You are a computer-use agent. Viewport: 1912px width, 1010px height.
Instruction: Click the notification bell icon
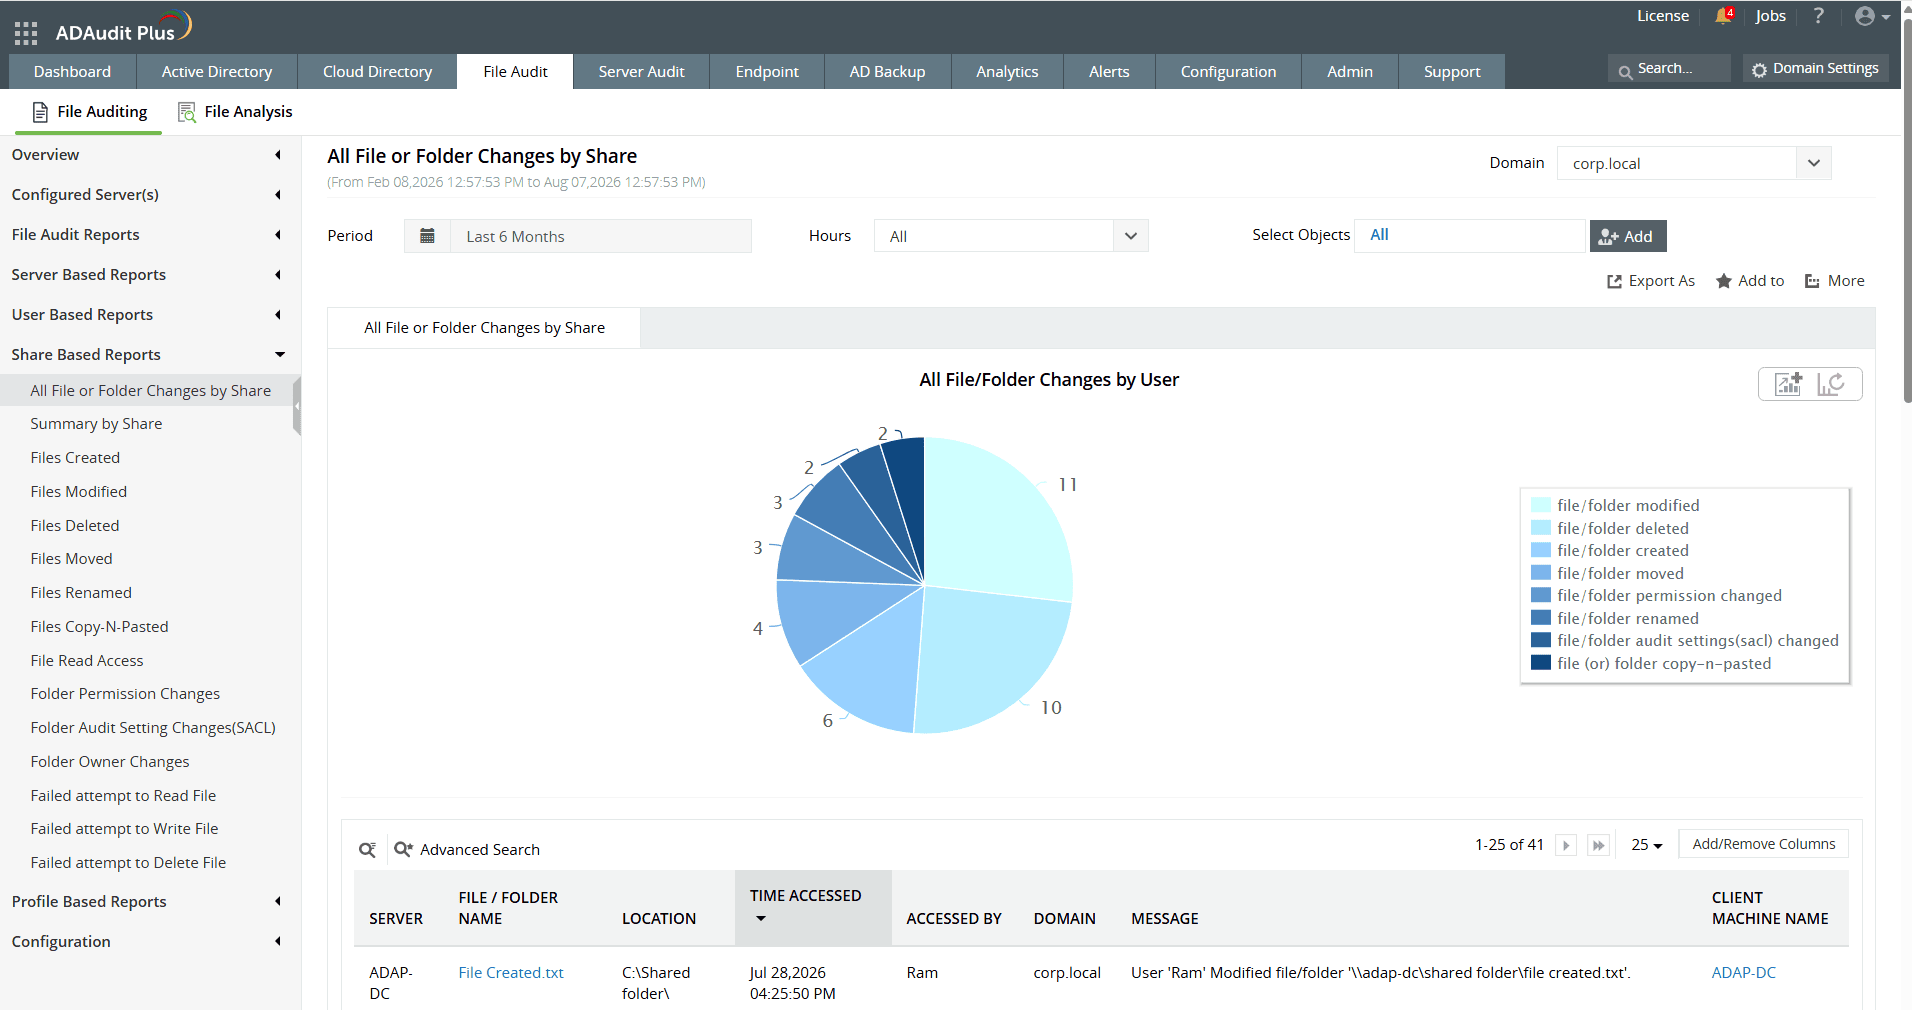[1723, 16]
